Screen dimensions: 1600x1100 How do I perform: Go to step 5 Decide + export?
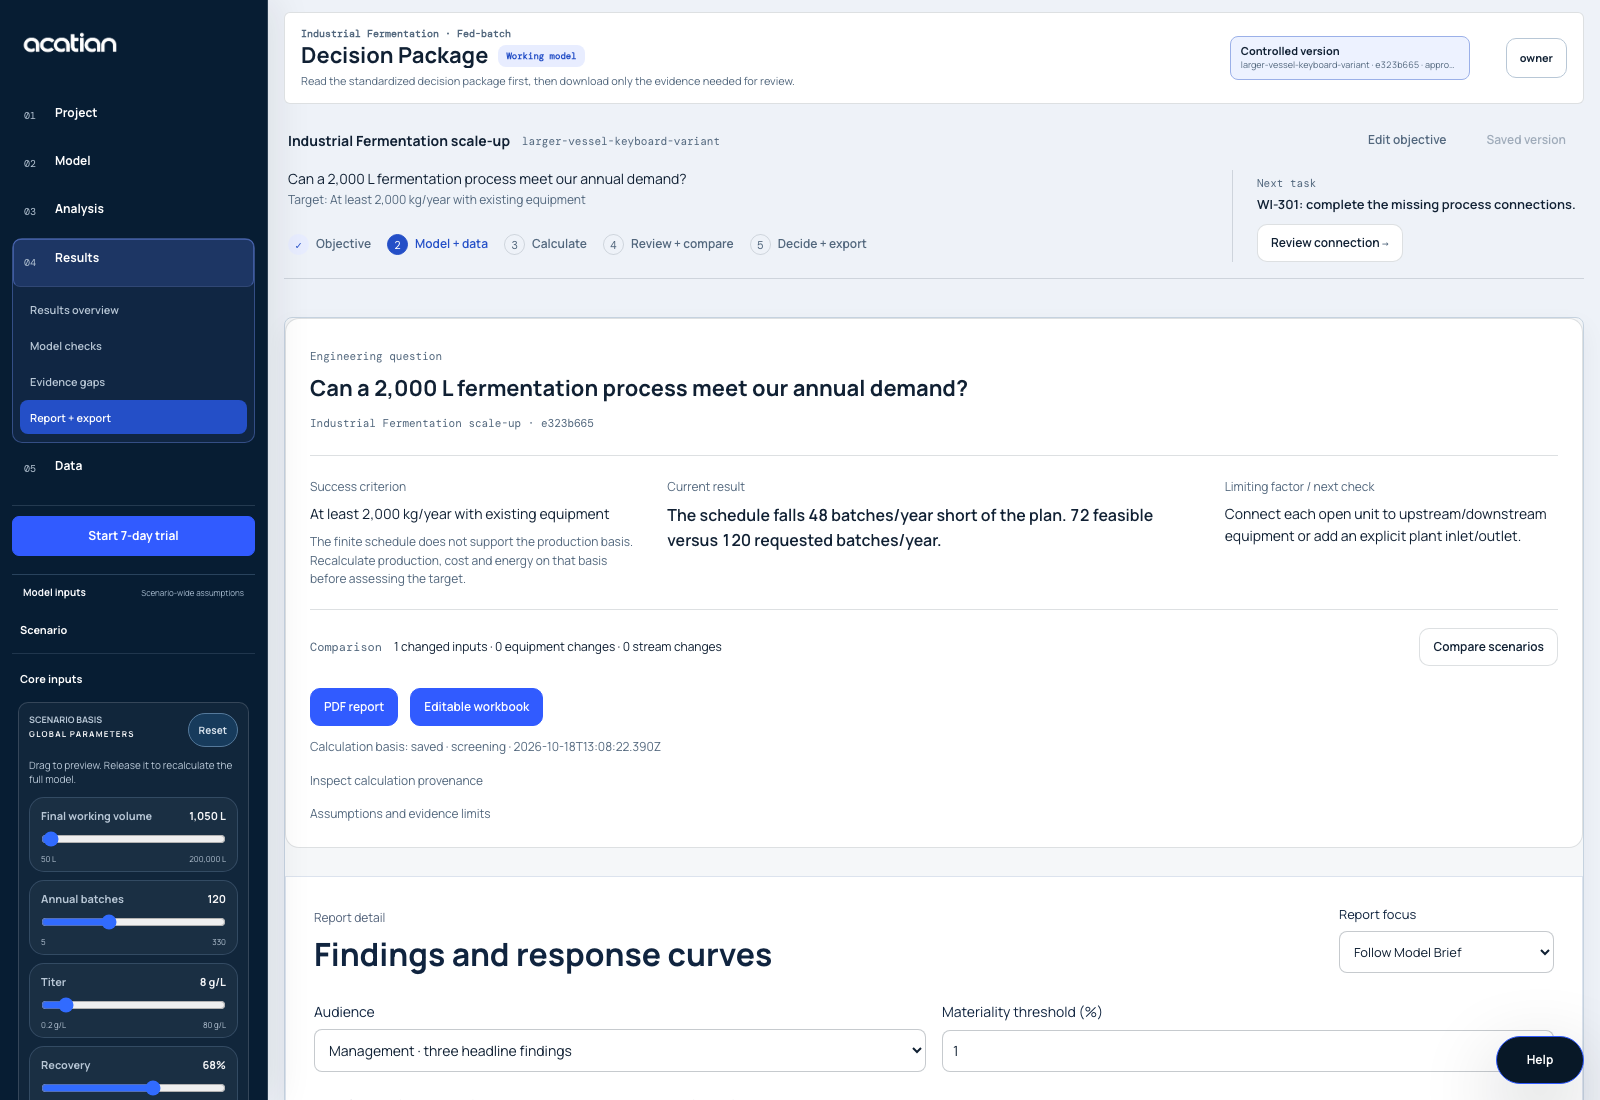(808, 244)
